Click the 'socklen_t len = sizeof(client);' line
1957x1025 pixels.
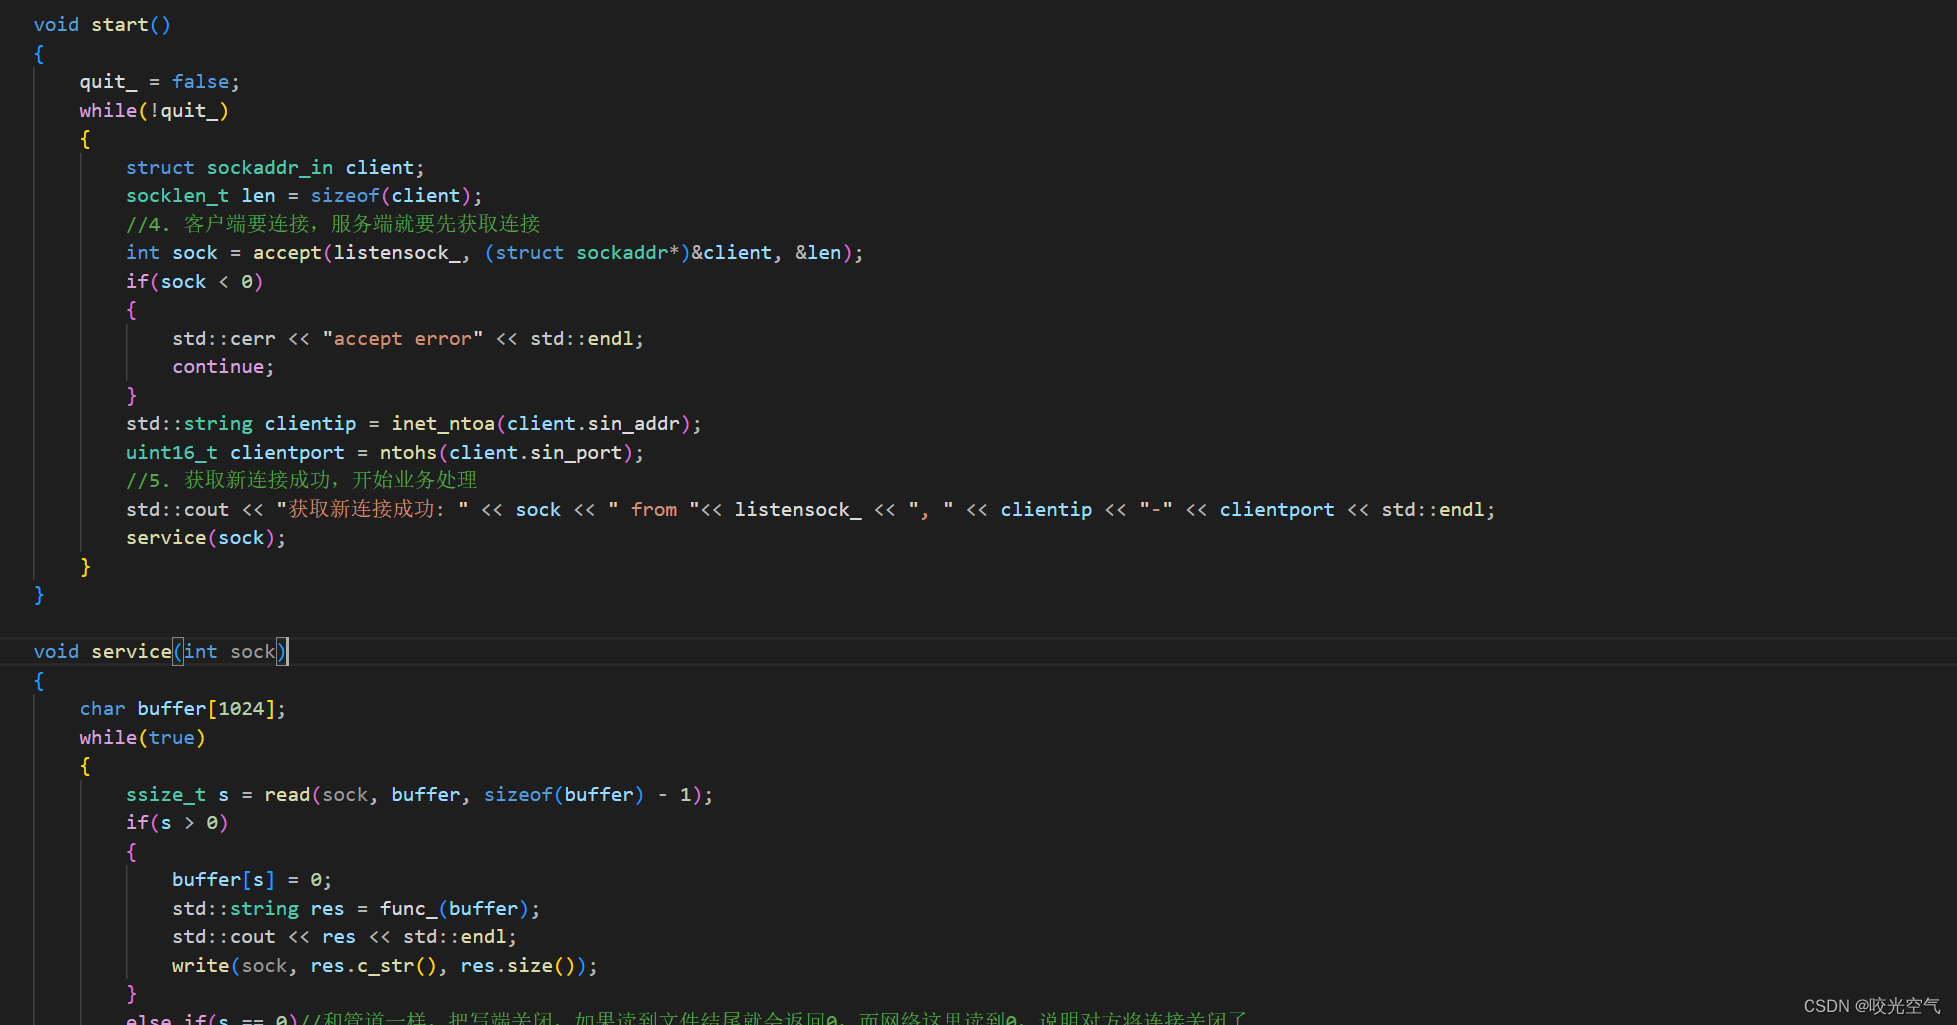[304, 196]
